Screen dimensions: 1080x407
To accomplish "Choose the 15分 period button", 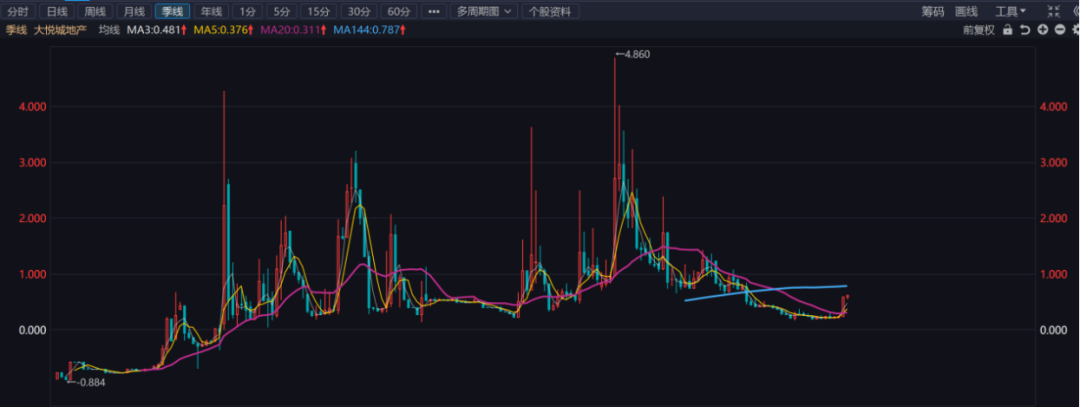I will coord(319,11).
